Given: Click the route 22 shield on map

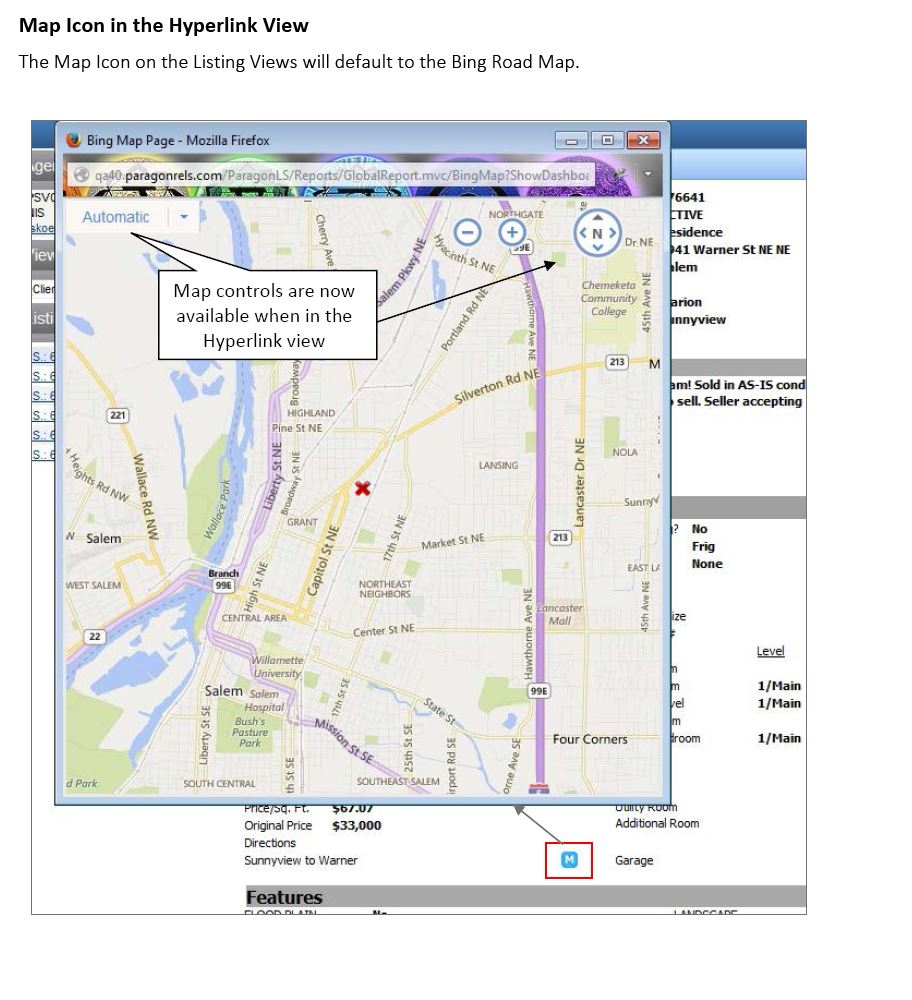Looking at the screenshot, I should (x=94, y=636).
